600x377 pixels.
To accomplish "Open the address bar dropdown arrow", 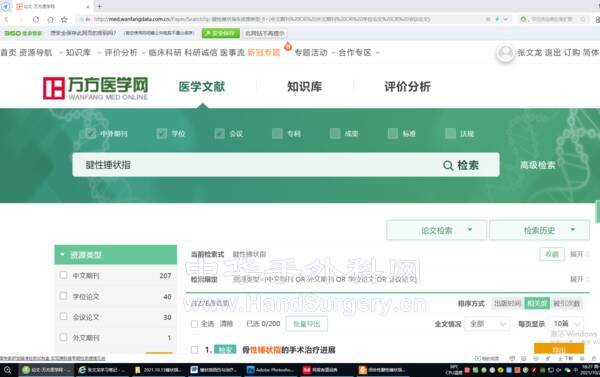I will coord(505,19).
